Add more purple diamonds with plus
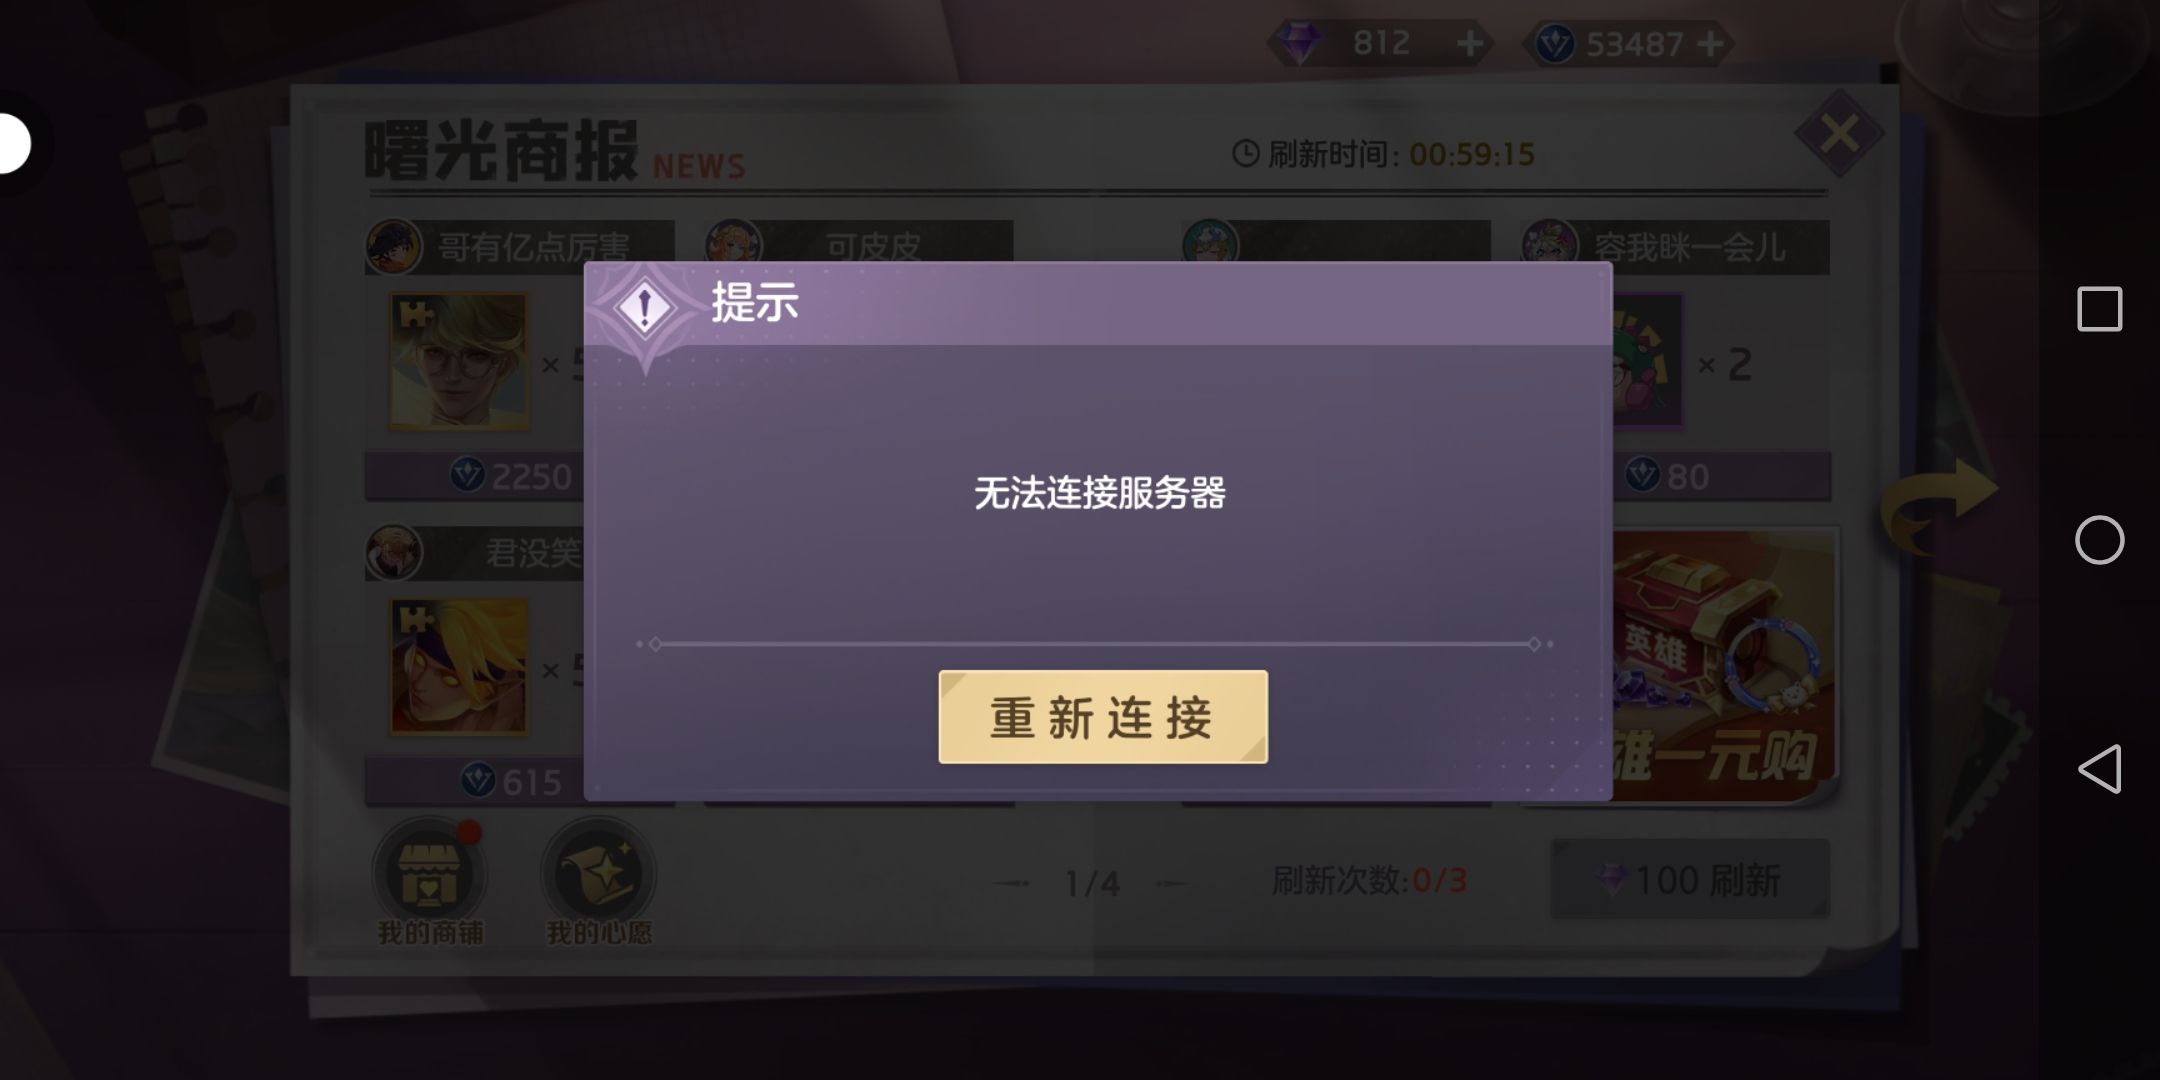Screen dimensions: 2160x1080 pos(1469,44)
